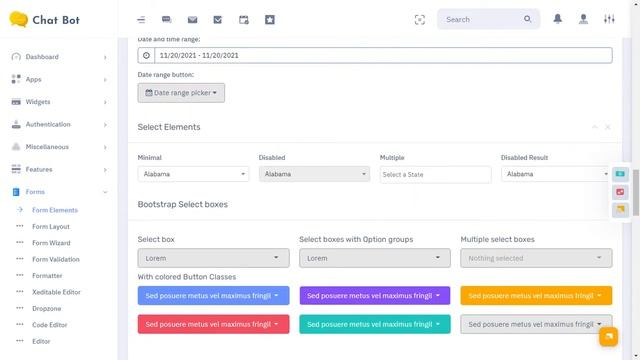This screenshot has height=360, width=640.
Task: Click the yellow side floating icon
Action: [x=620, y=210]
